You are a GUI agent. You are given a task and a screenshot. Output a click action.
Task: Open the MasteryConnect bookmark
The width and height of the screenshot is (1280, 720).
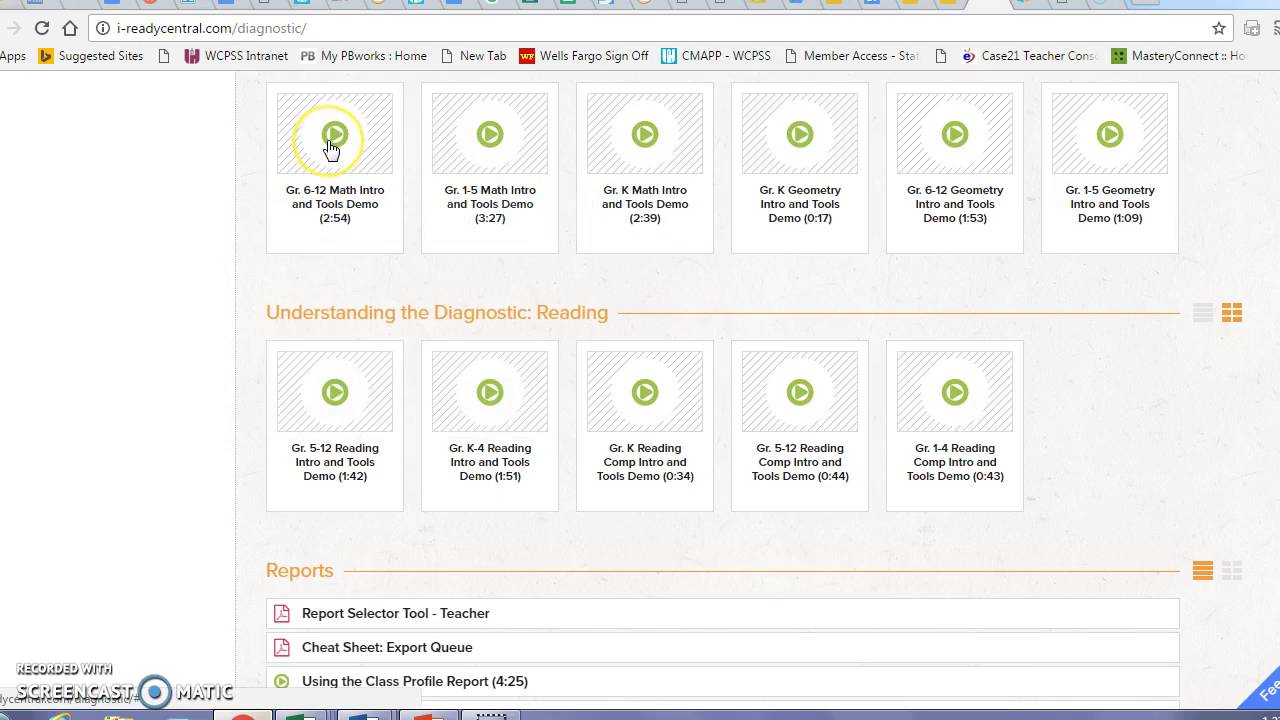point(1179,56)
